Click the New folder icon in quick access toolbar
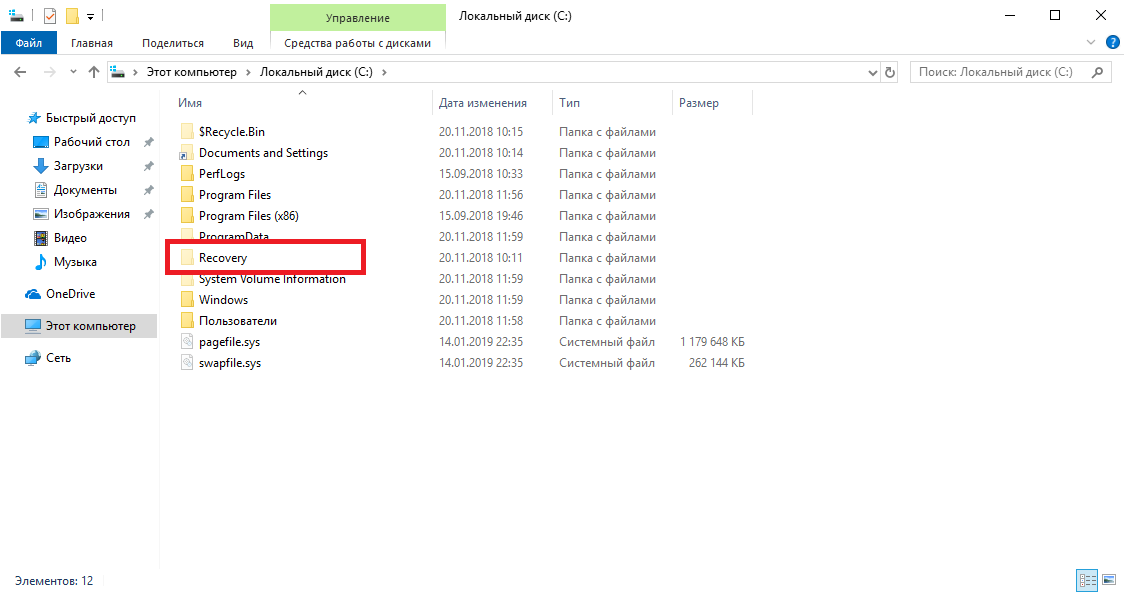This screenshot has height=593, width=1125. click(72, 16)
